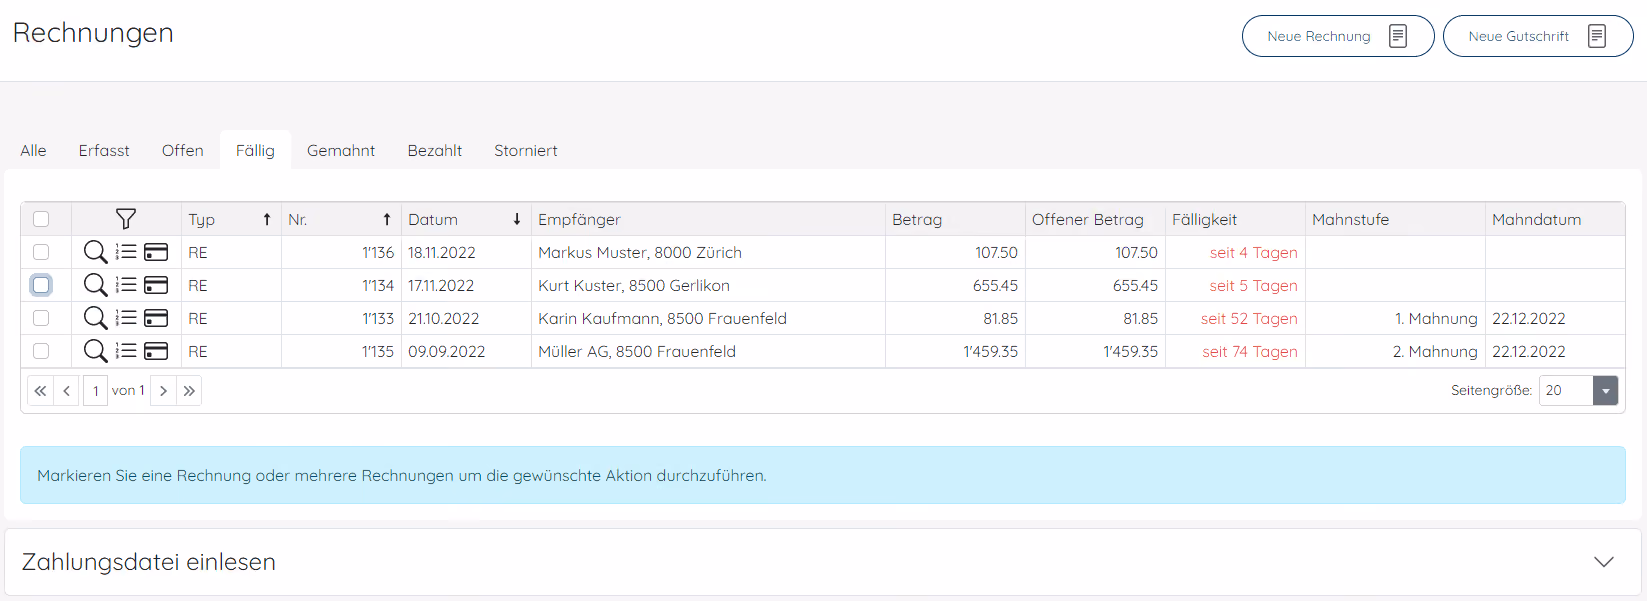The height and width of the screenshot is (601, 1647).
Task: Click payment card icon for invoice 1'135
Action: [x=156, y=351]
